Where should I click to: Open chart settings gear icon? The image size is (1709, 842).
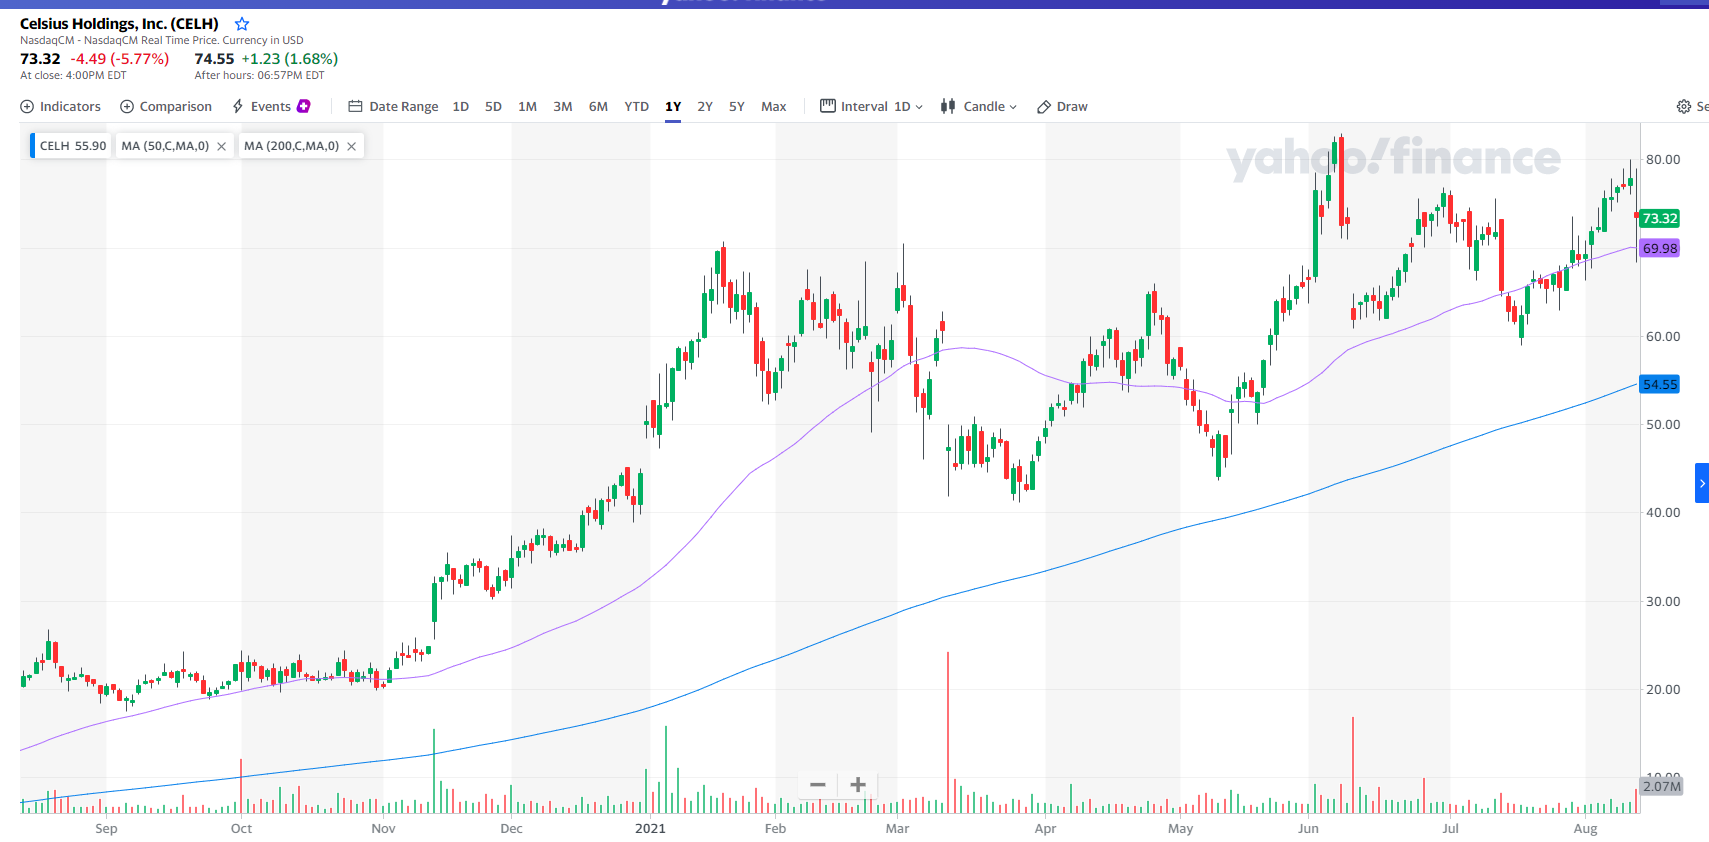pyautogui.click(x=1684, y=107)
